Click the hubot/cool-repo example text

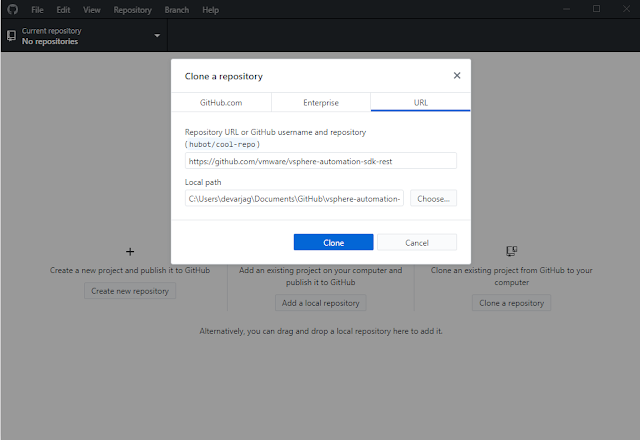pyautogui.click(x=222, y=144)
